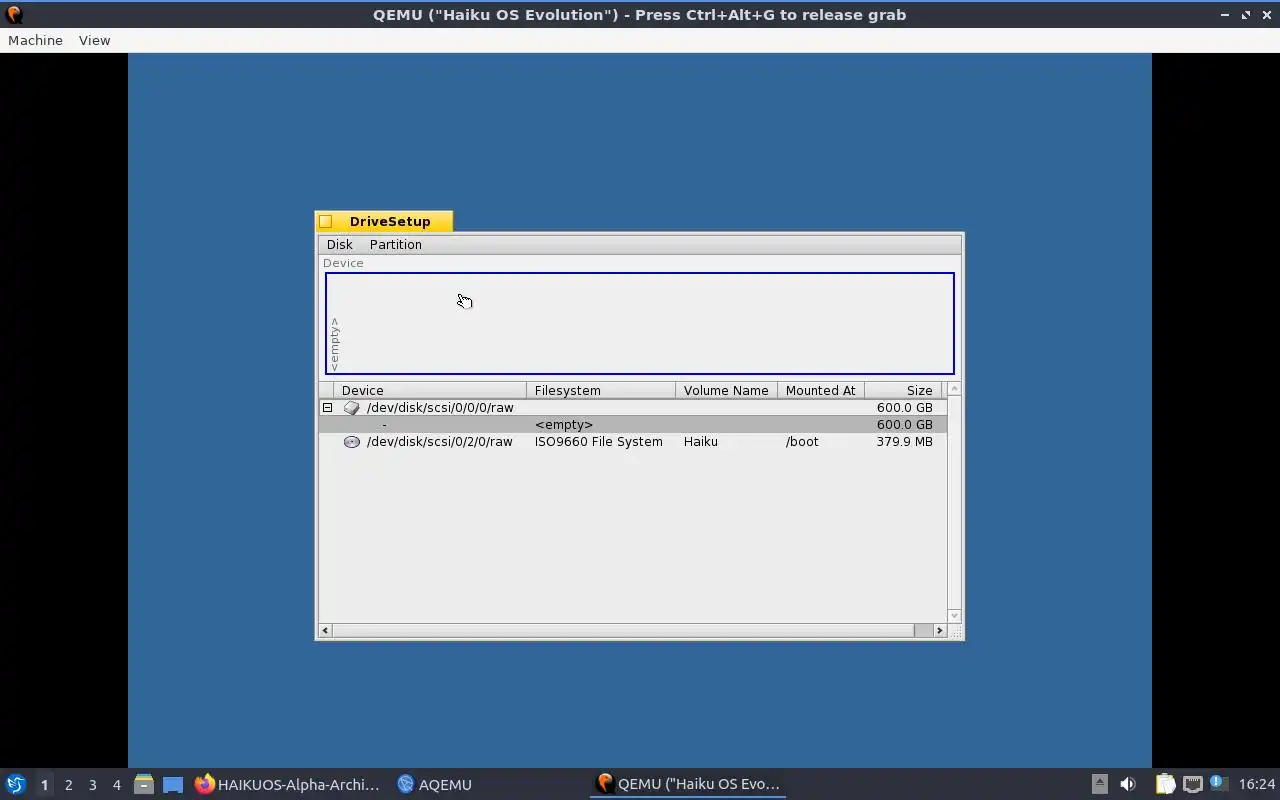Click the vertical scrollbar down arrow
Viewport: 1280px width, 800px height.
click(954, 616)
